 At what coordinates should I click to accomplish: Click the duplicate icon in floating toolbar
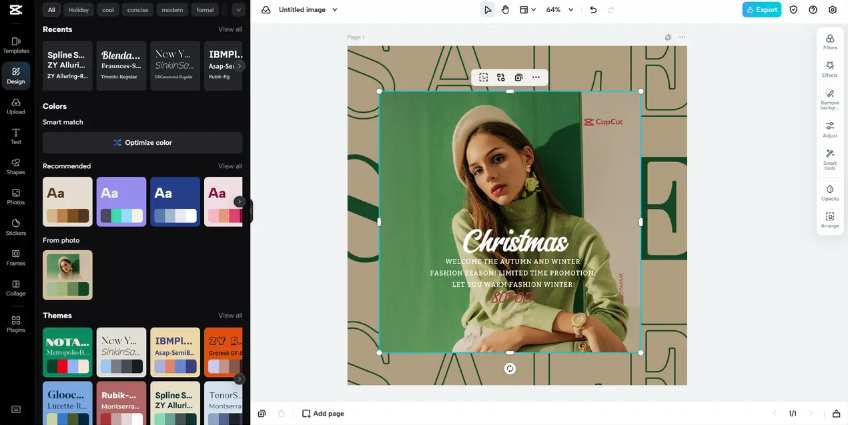[x=518, y=77]
